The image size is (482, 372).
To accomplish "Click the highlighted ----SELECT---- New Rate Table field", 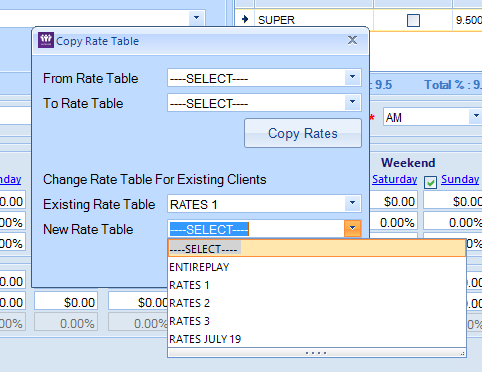I will pyautogui.click(x=256, y=229).
